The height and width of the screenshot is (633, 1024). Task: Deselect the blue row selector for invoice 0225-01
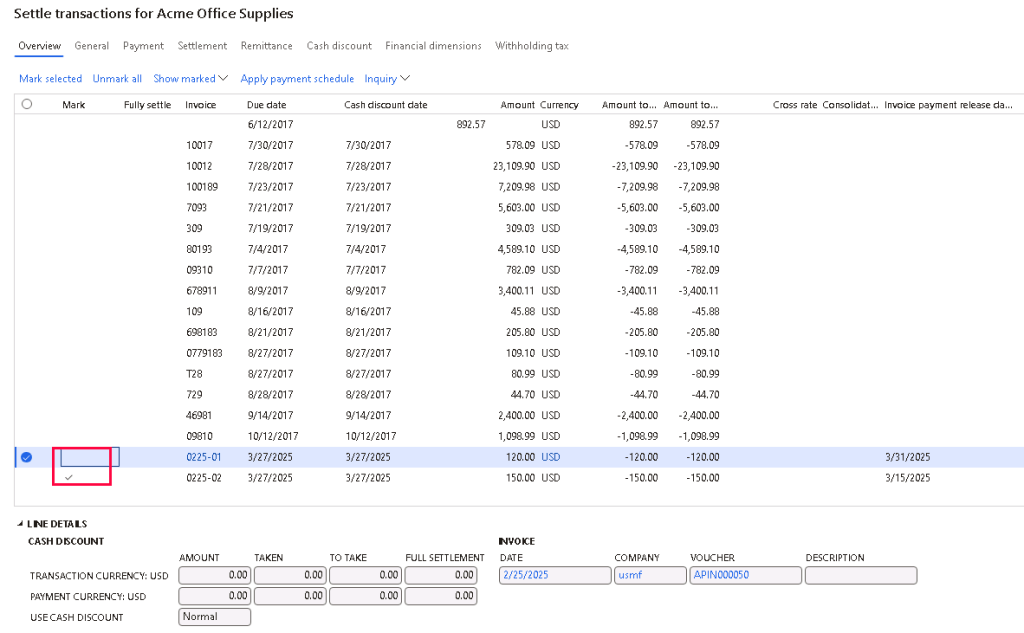click(27, 457)
